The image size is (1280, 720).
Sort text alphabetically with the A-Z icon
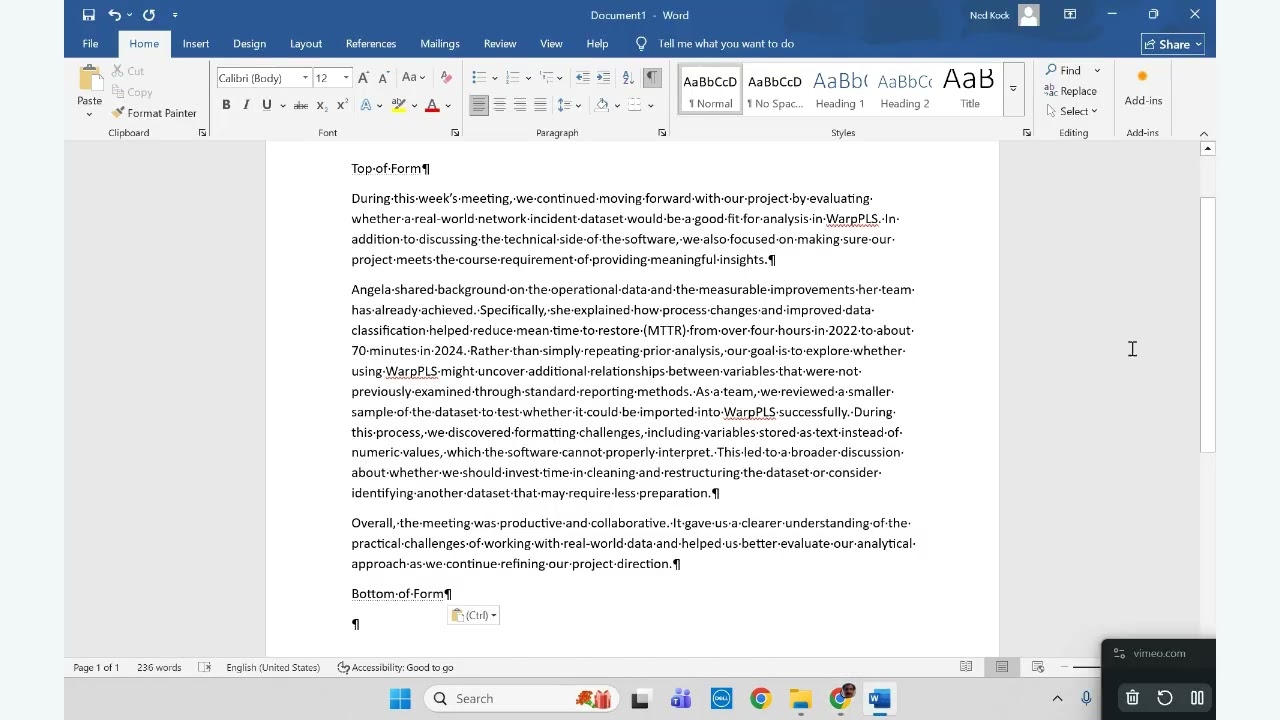628,78
